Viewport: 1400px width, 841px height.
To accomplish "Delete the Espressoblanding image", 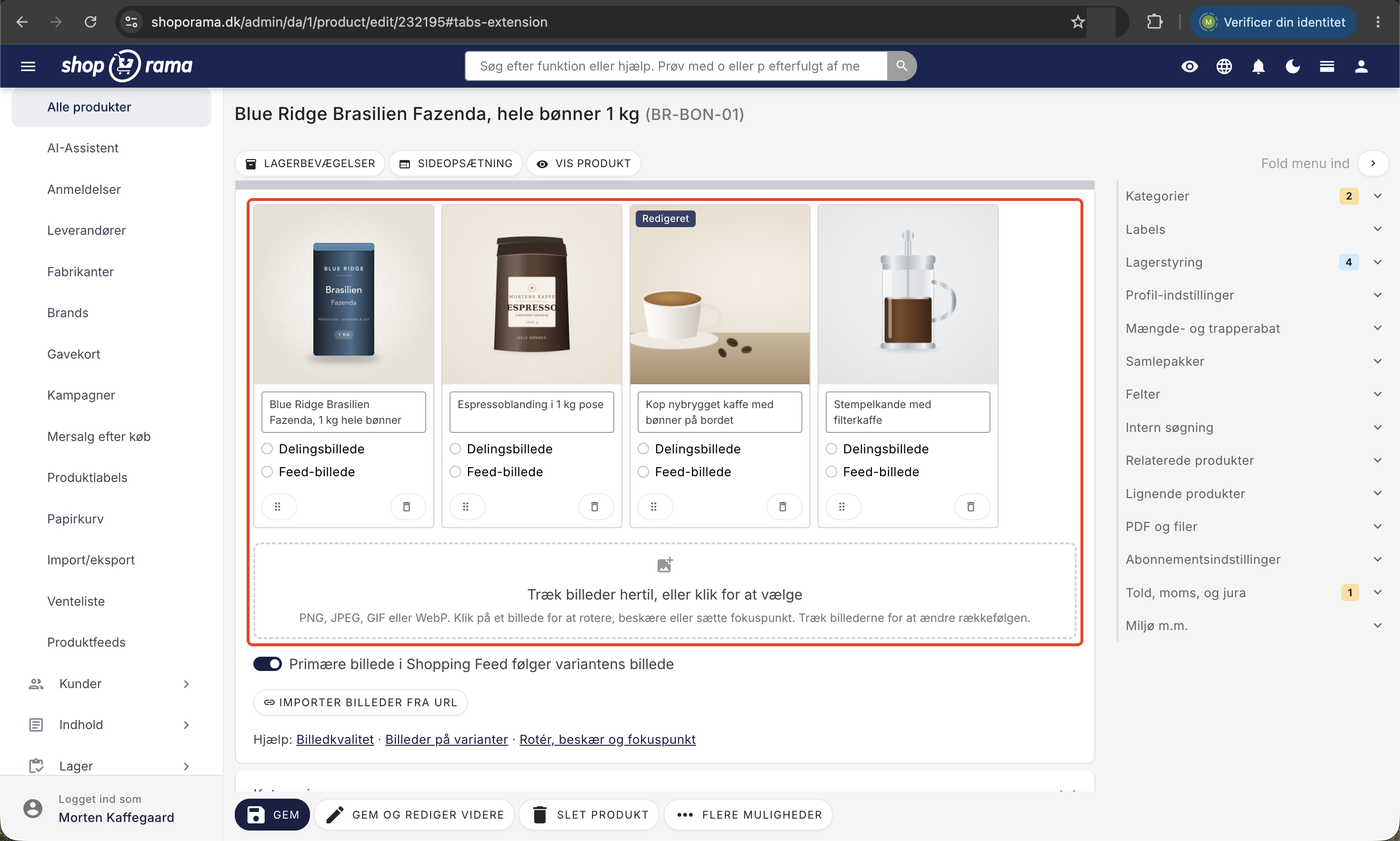I will tap(595, 507).
